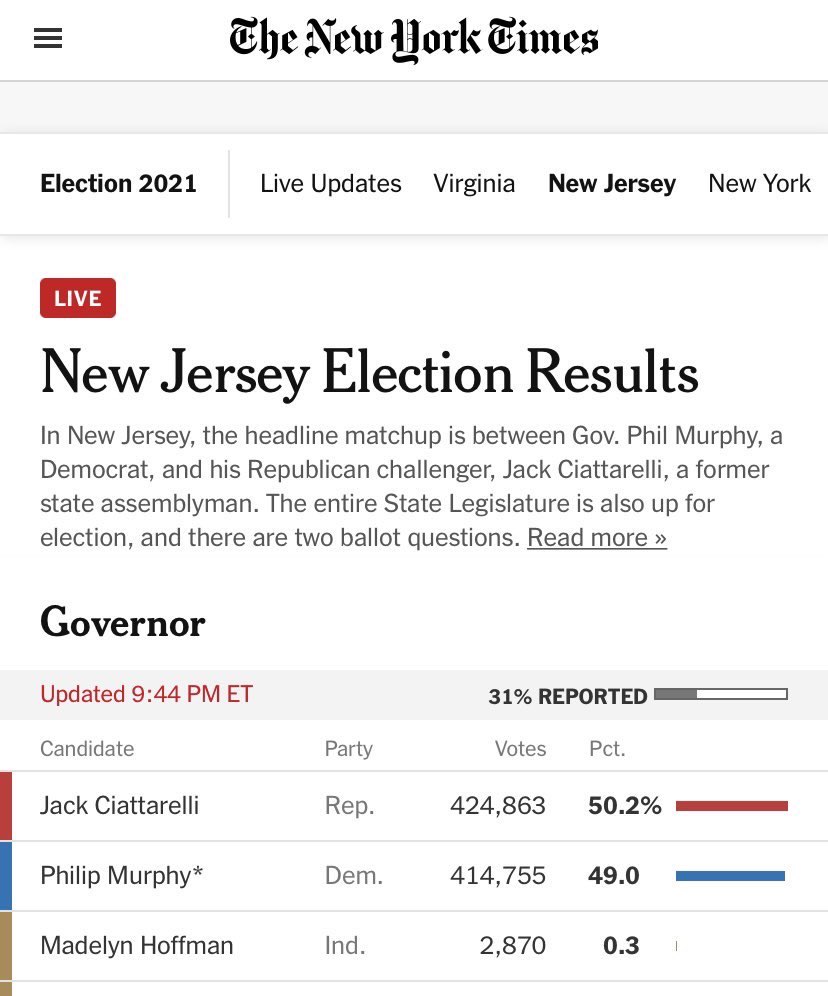The height and width of the screenshot is (996, 828).
Task: Click the Governor section heading
Action: (x=123, y=621)
